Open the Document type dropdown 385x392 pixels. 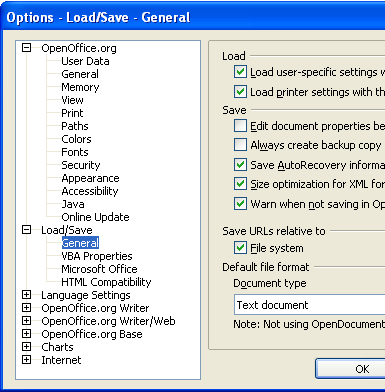click(309, 305)
